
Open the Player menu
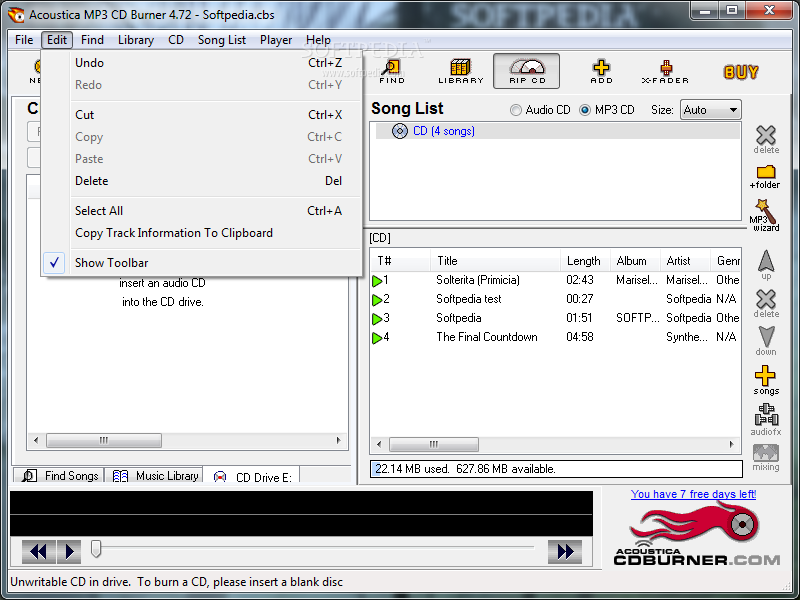coord(276,40)
